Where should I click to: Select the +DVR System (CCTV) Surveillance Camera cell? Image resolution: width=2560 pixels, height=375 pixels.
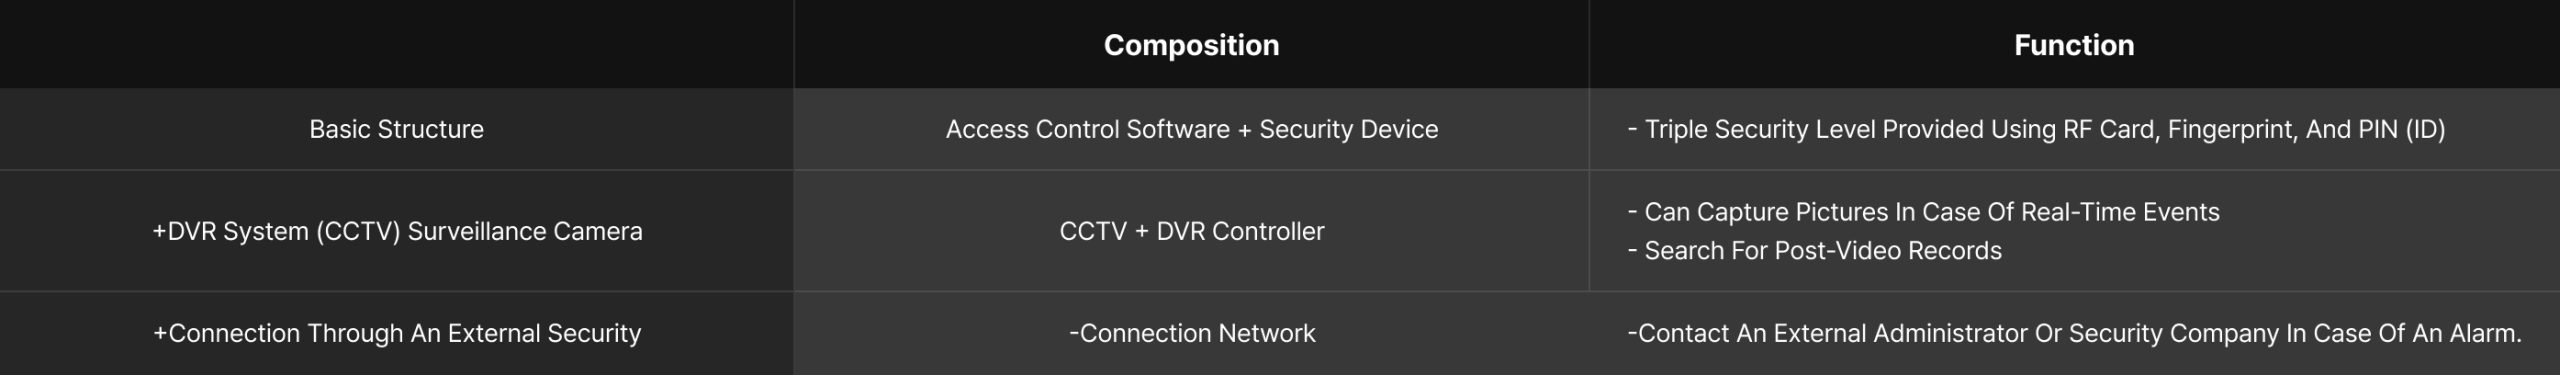pos(397,231)
